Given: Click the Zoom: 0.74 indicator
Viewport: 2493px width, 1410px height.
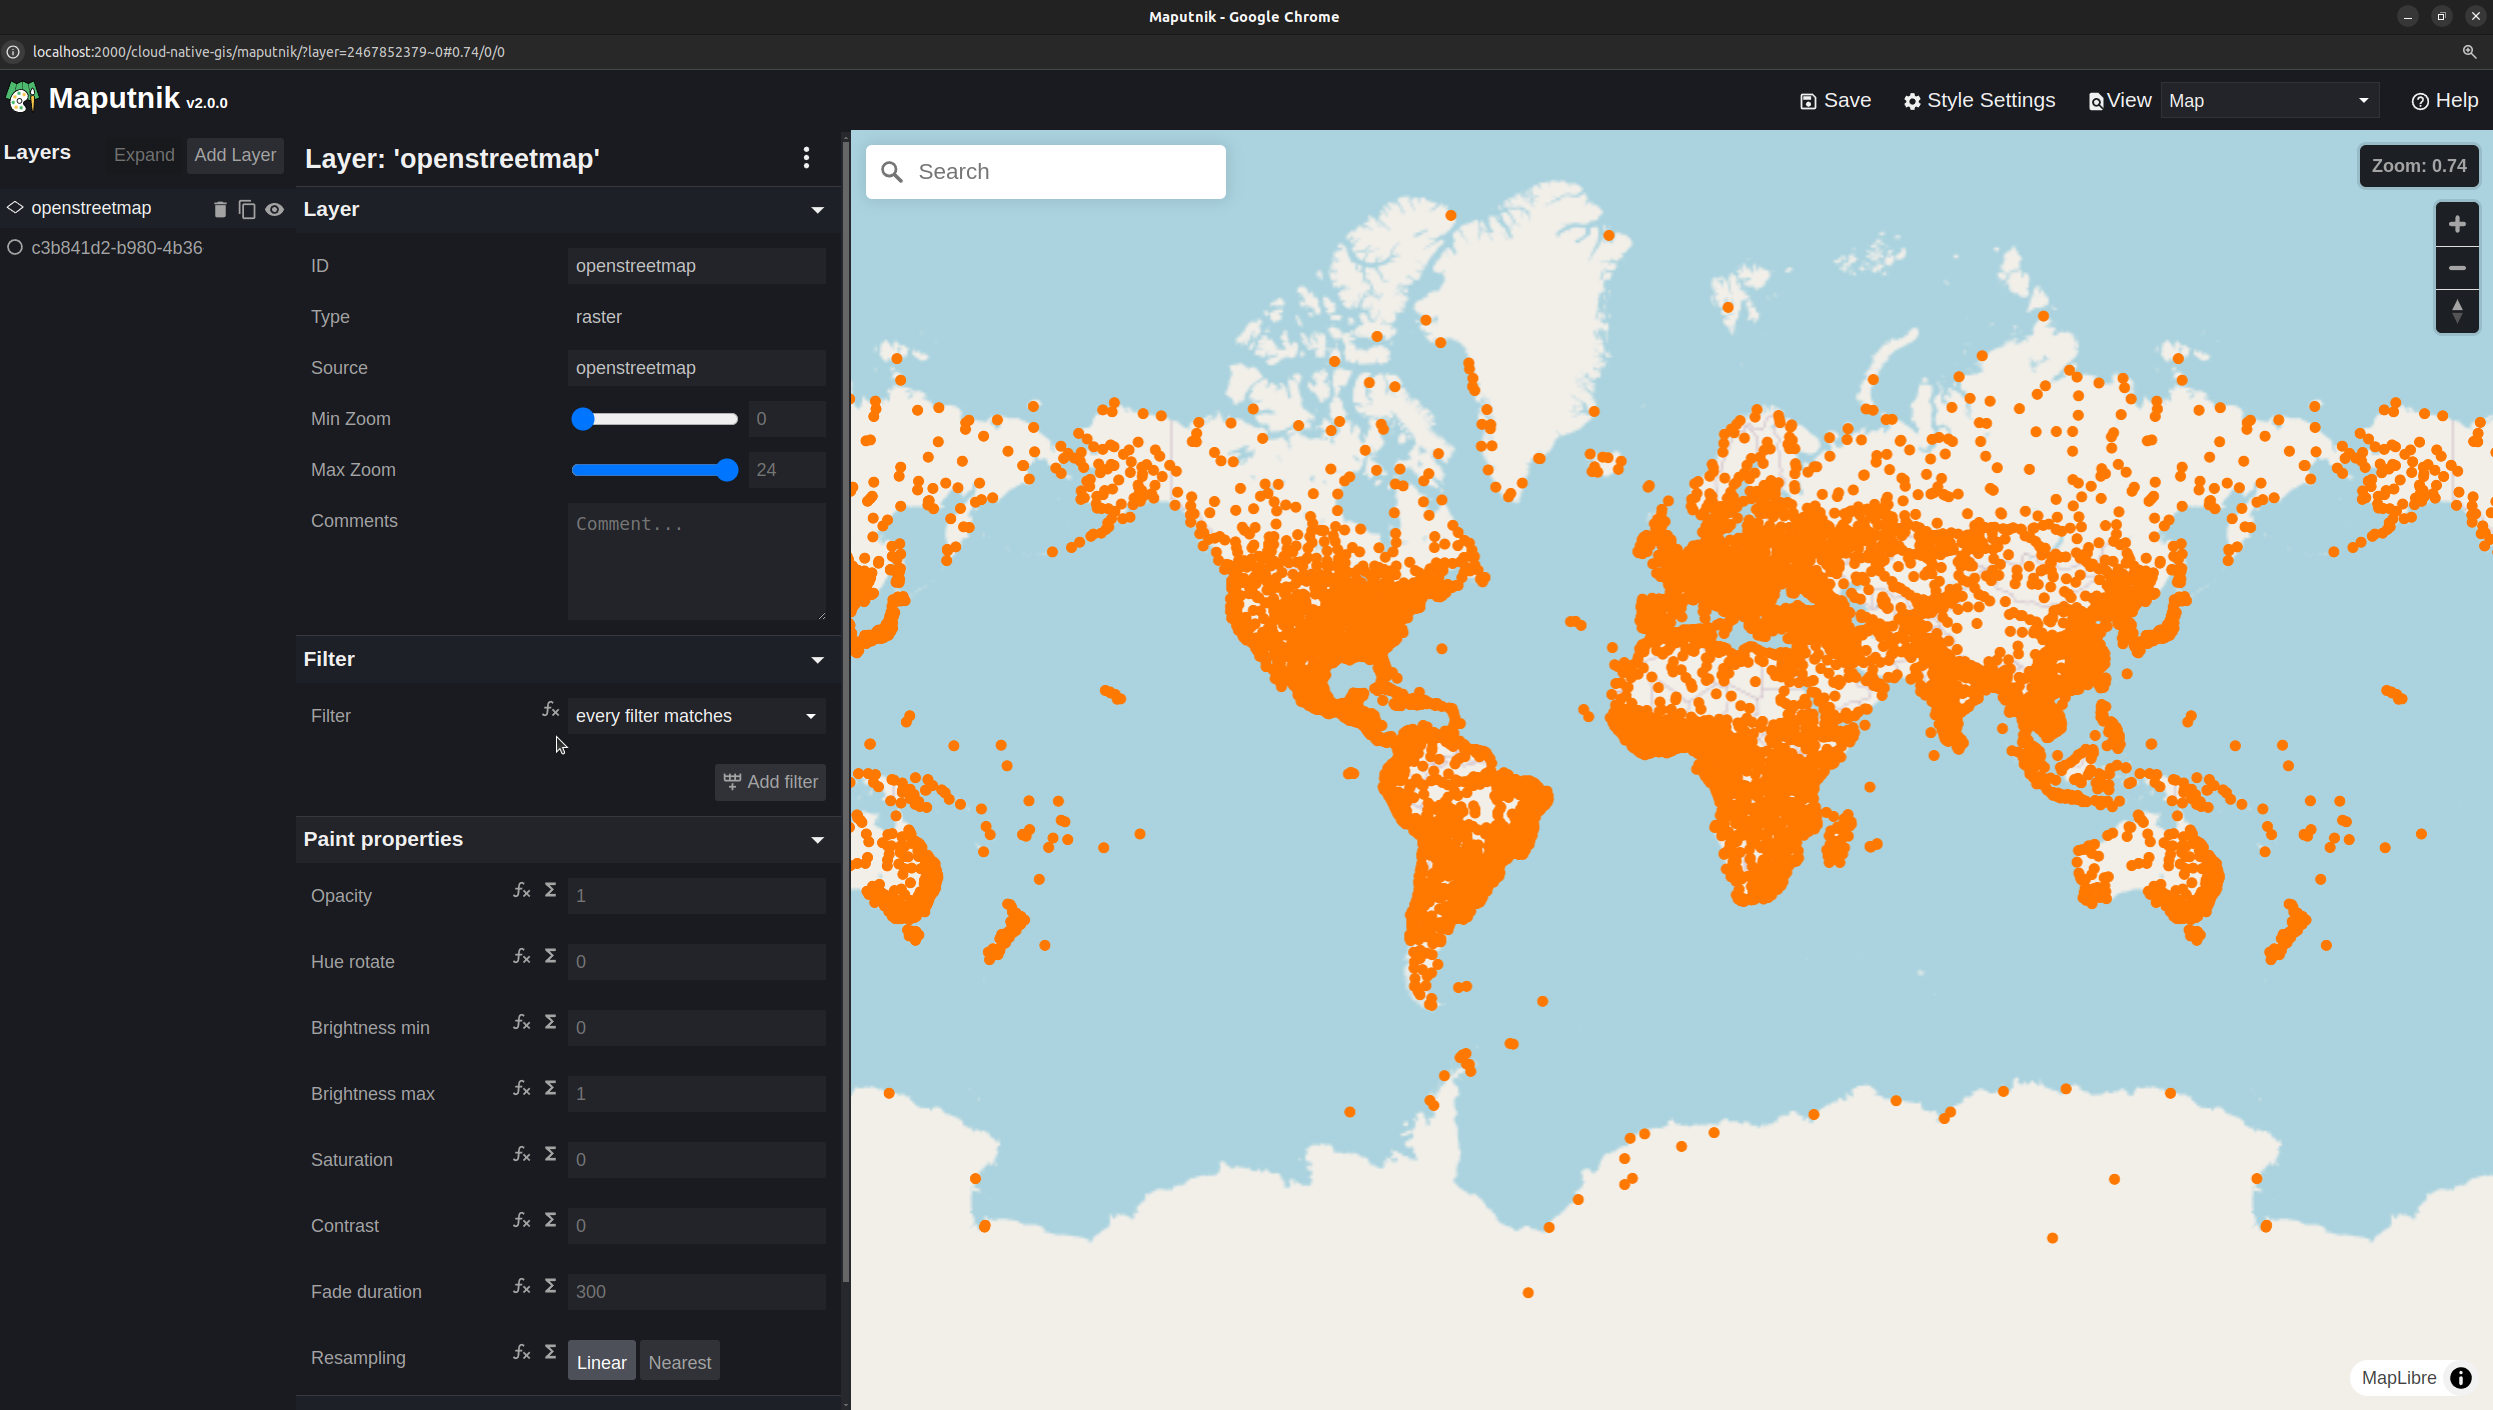Looking at the screenshot, I should (x=2418, y=166).
